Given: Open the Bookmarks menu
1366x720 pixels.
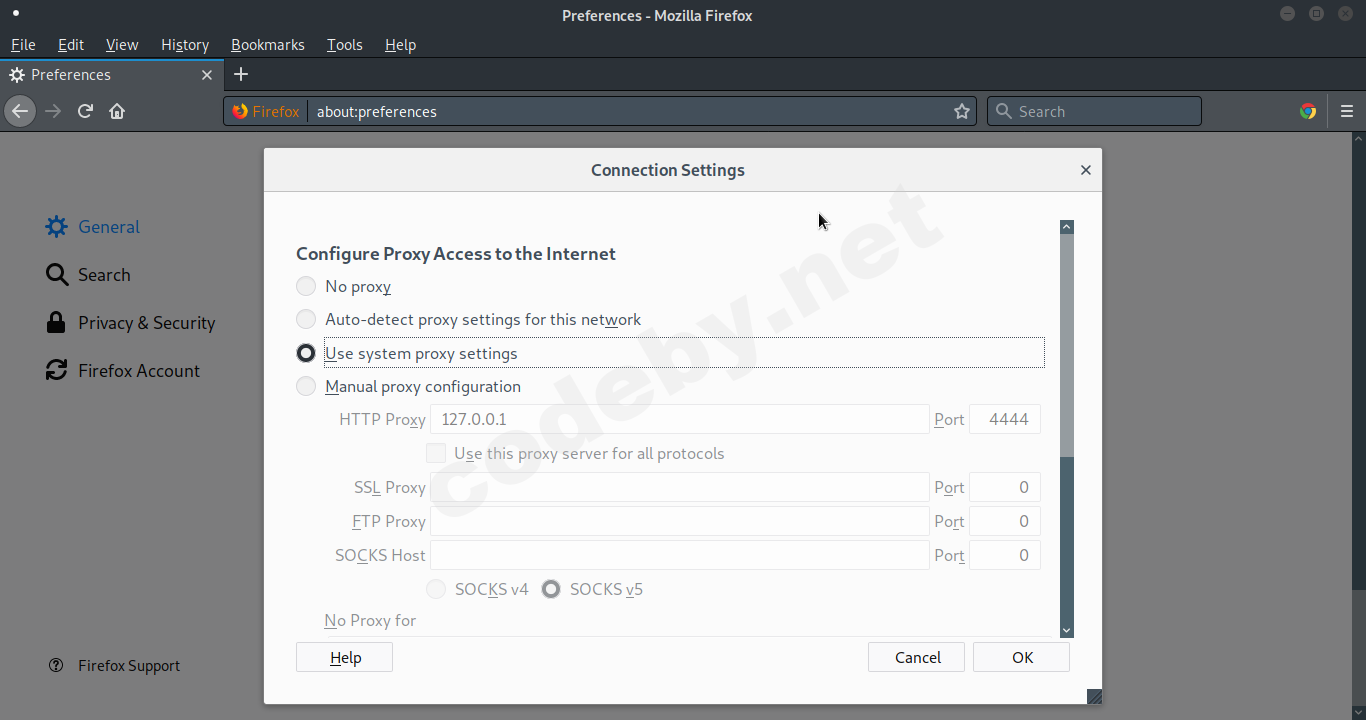Looking at the screenshot, I should (267, 45).
